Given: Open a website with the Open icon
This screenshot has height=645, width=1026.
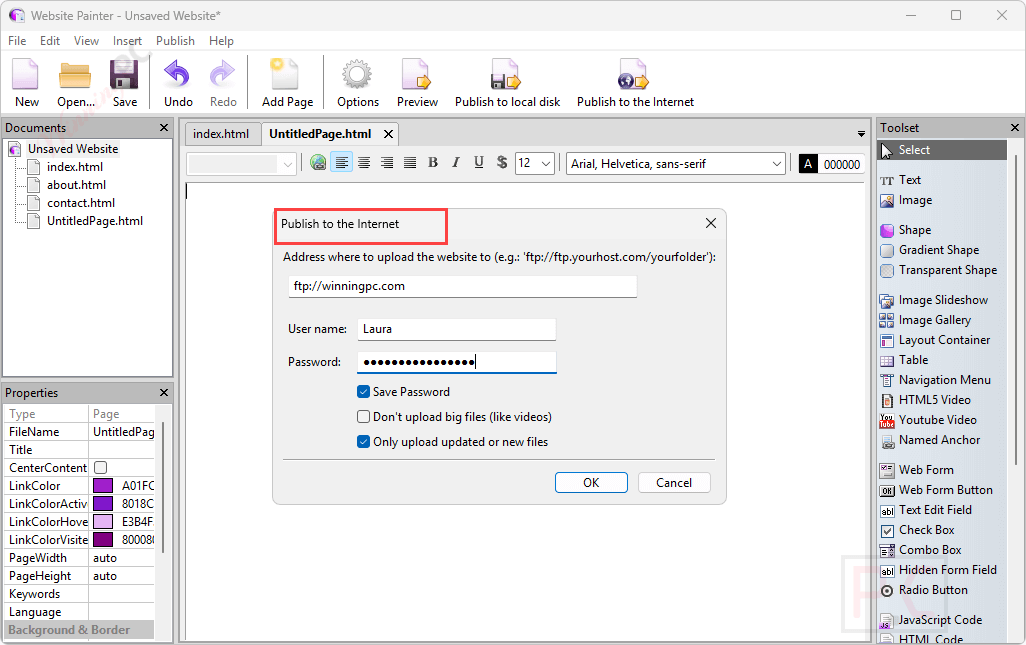Looking at the screenshot, I should coord(75,82).
